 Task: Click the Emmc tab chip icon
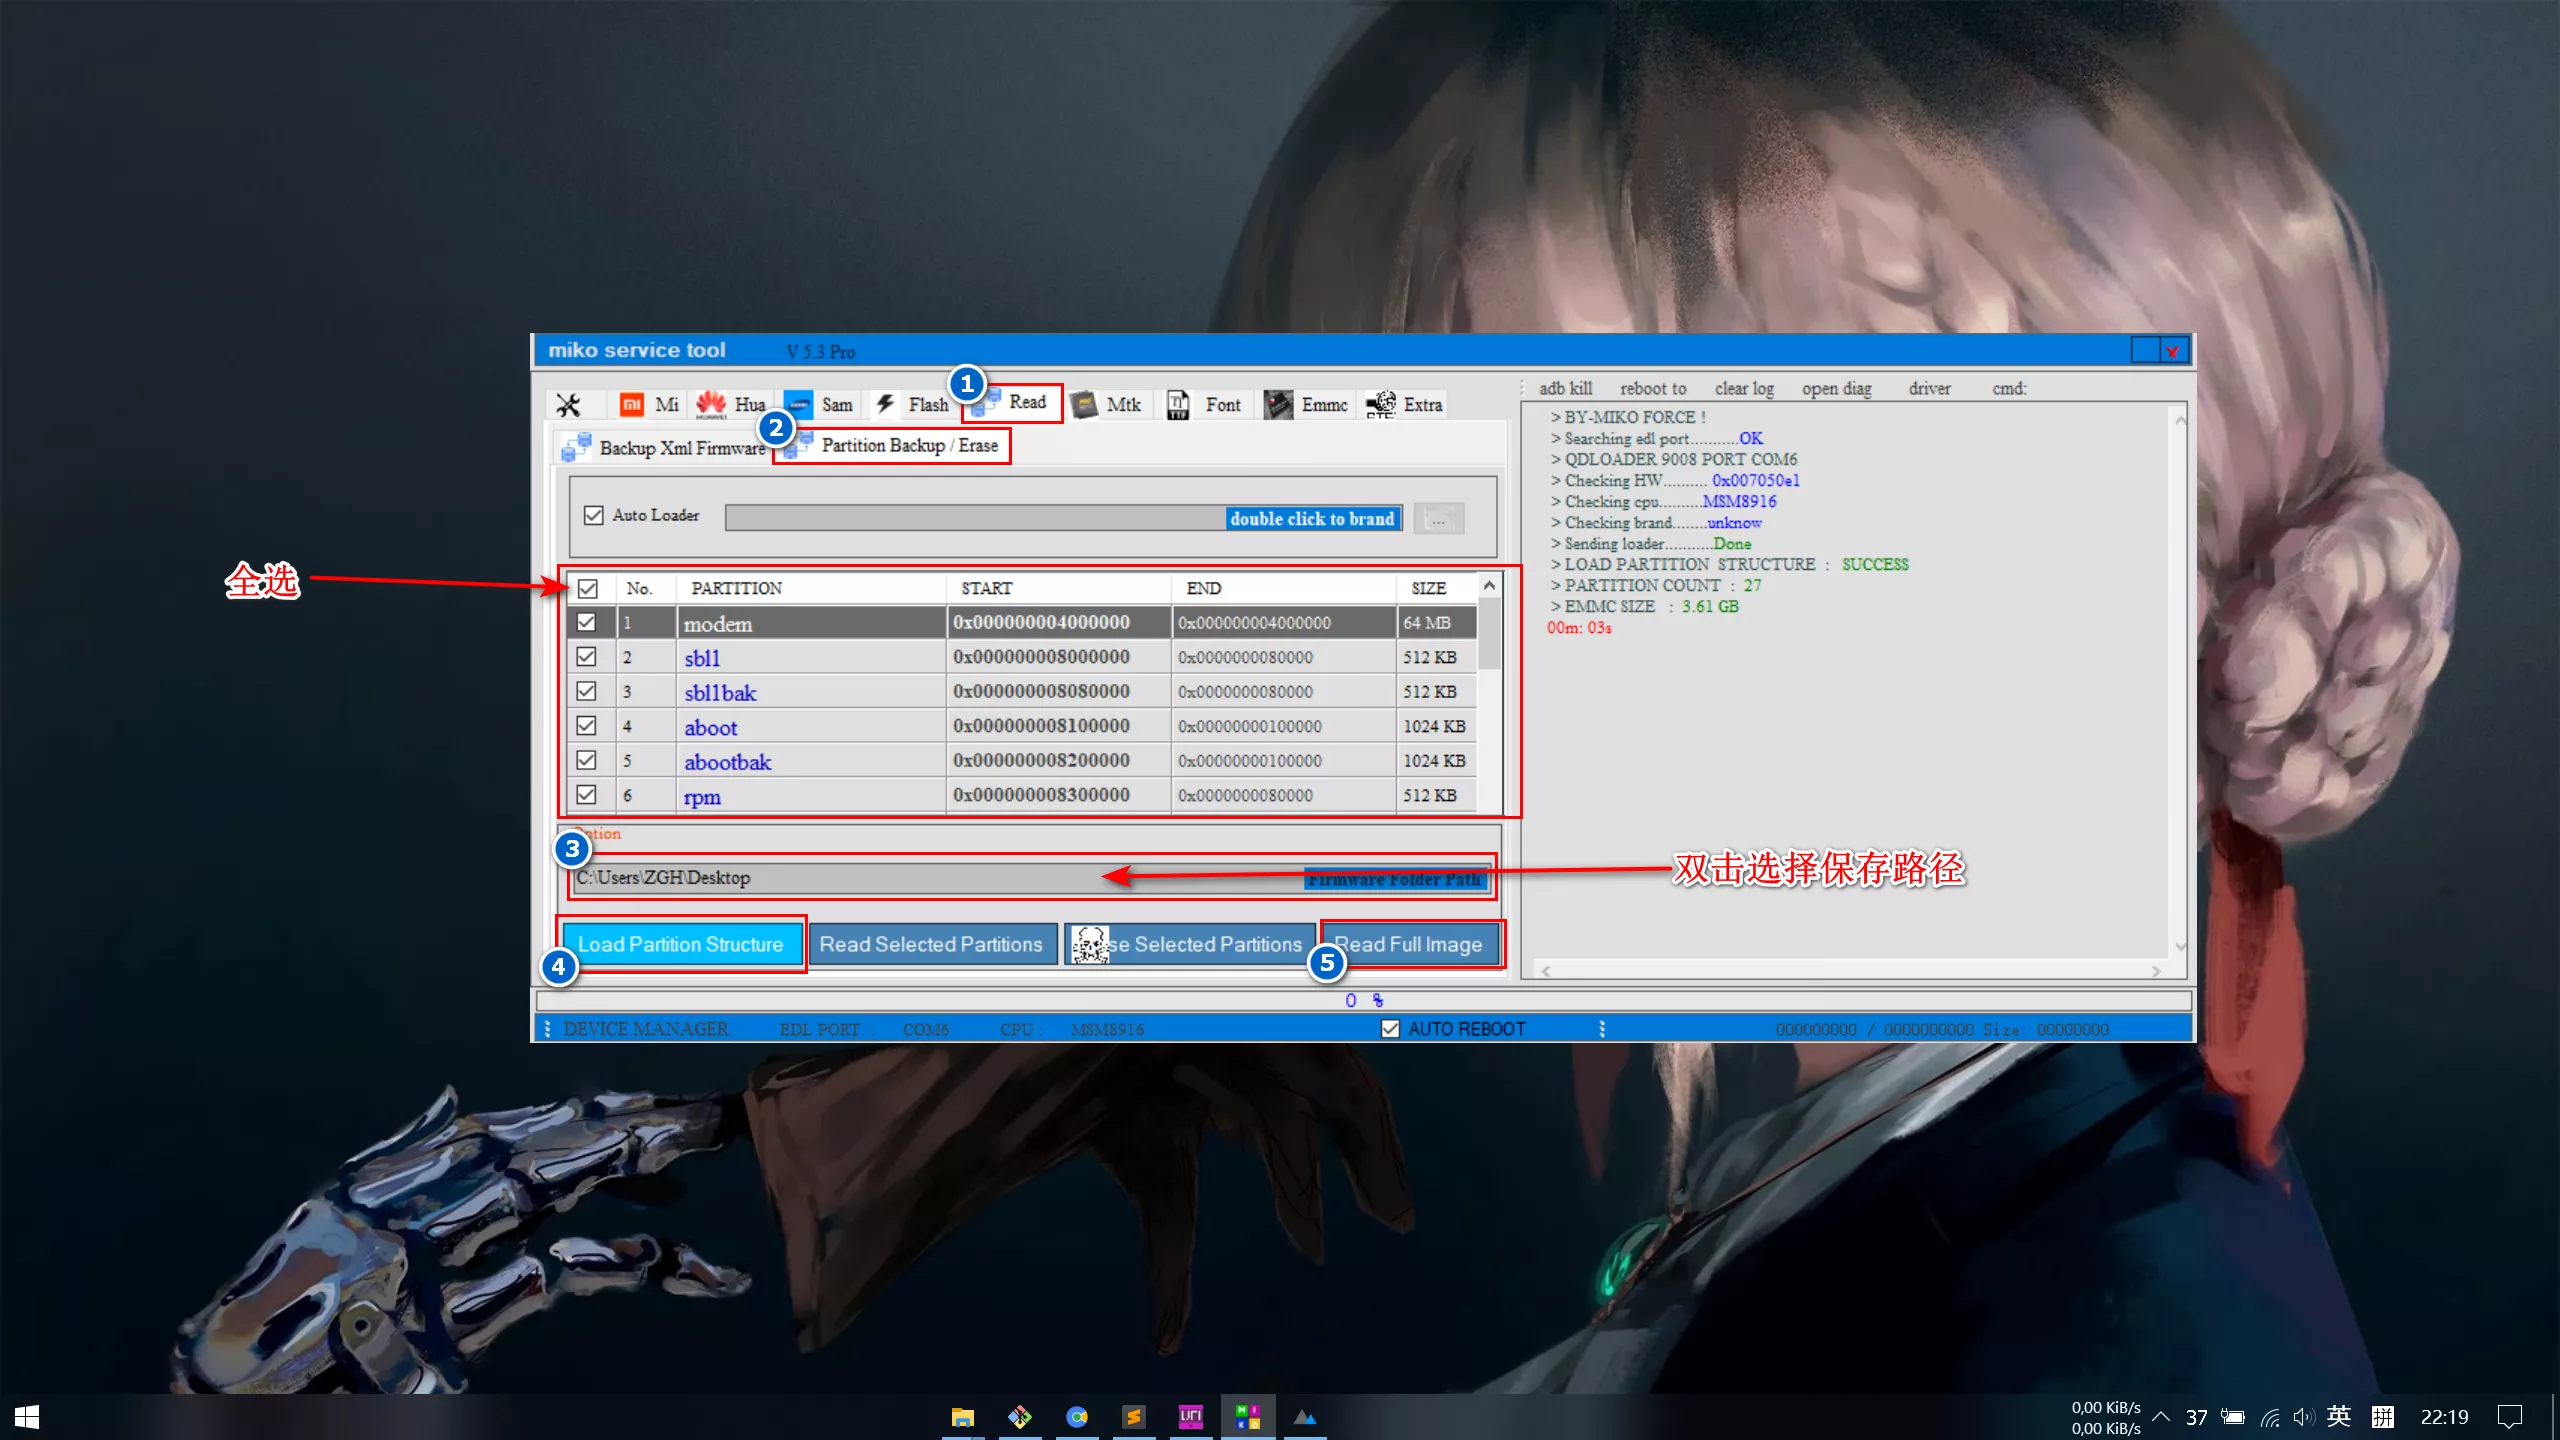1278,405
